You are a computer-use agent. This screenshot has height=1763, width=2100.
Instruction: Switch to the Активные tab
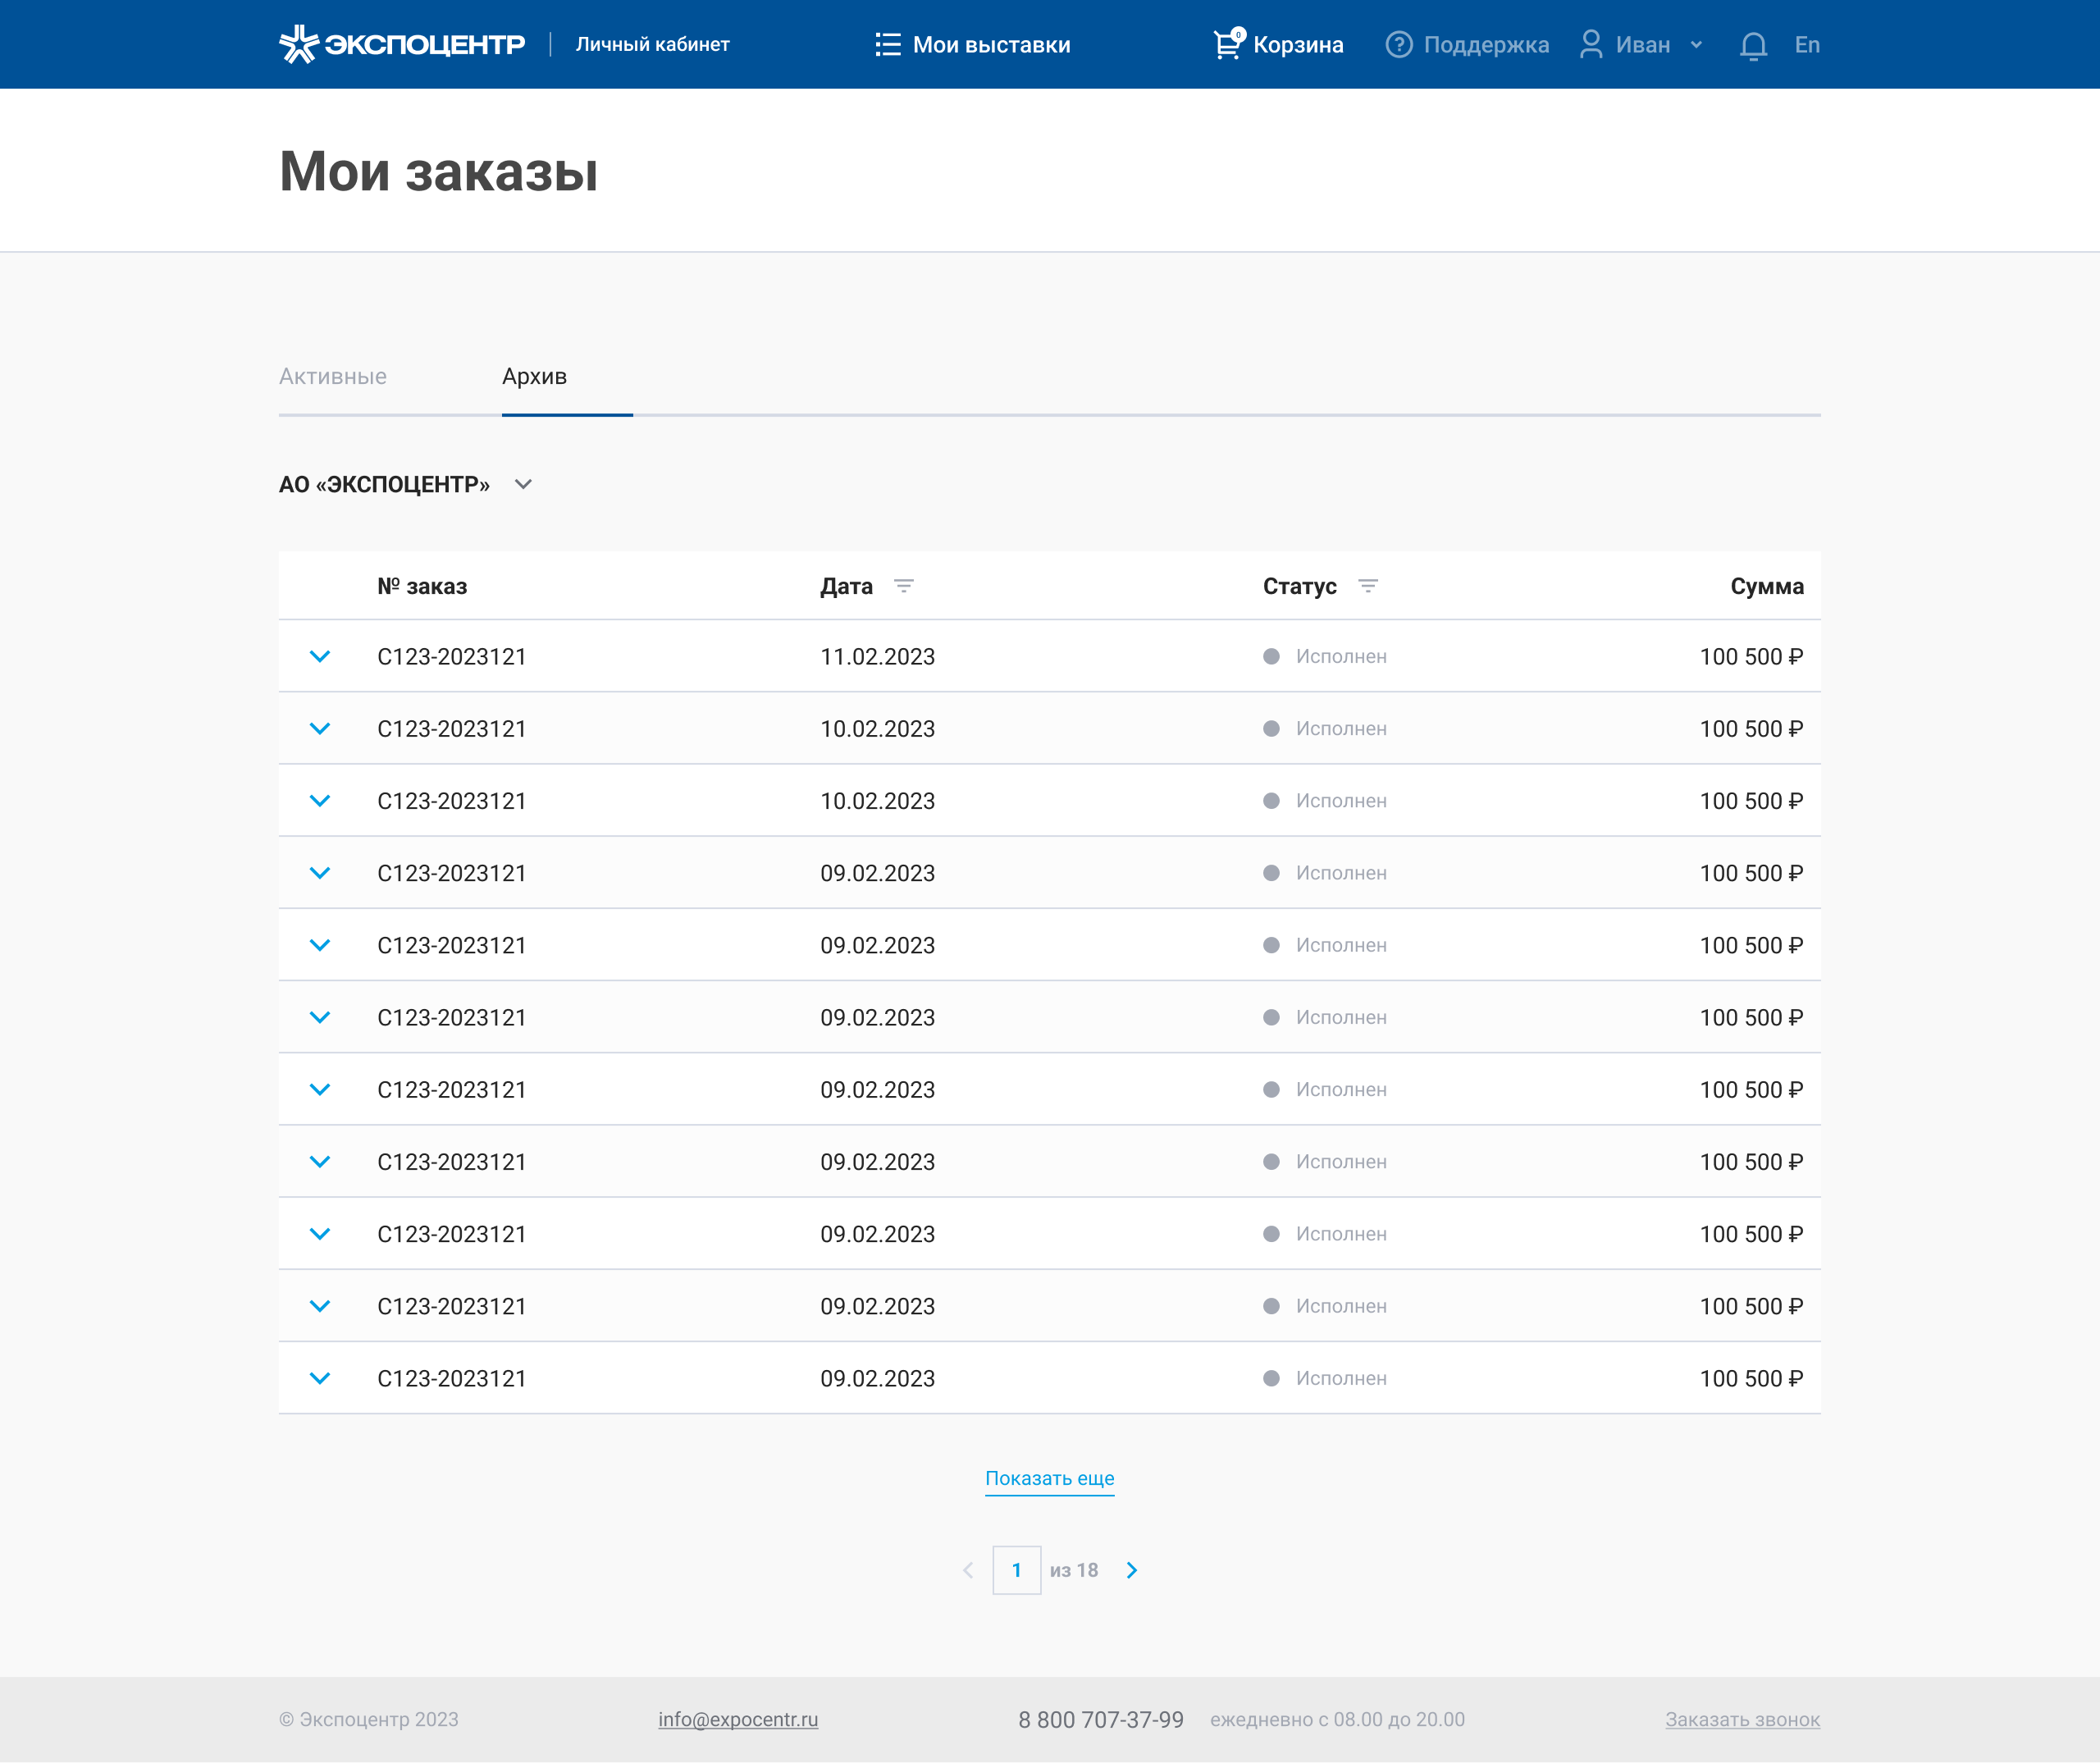click(333, 376)
